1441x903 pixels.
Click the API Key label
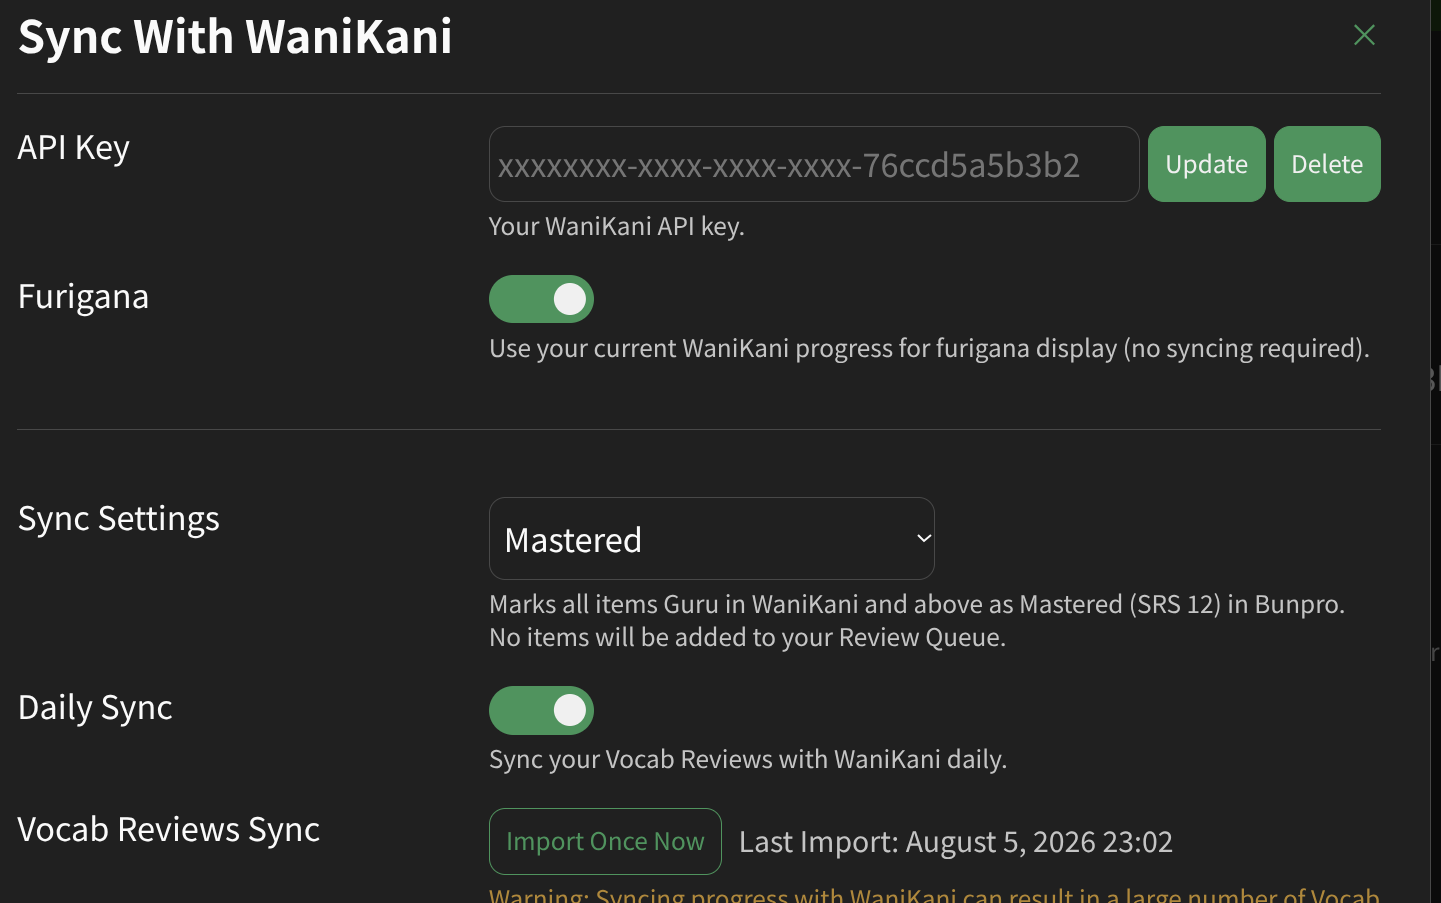pos(74,148)
